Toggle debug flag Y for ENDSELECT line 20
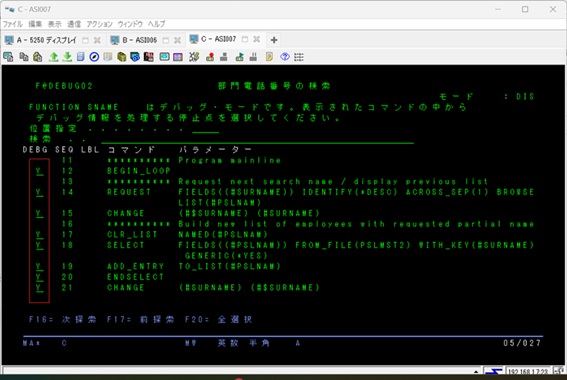The height and width of the screenshot is (380, 567). (39, 277)
